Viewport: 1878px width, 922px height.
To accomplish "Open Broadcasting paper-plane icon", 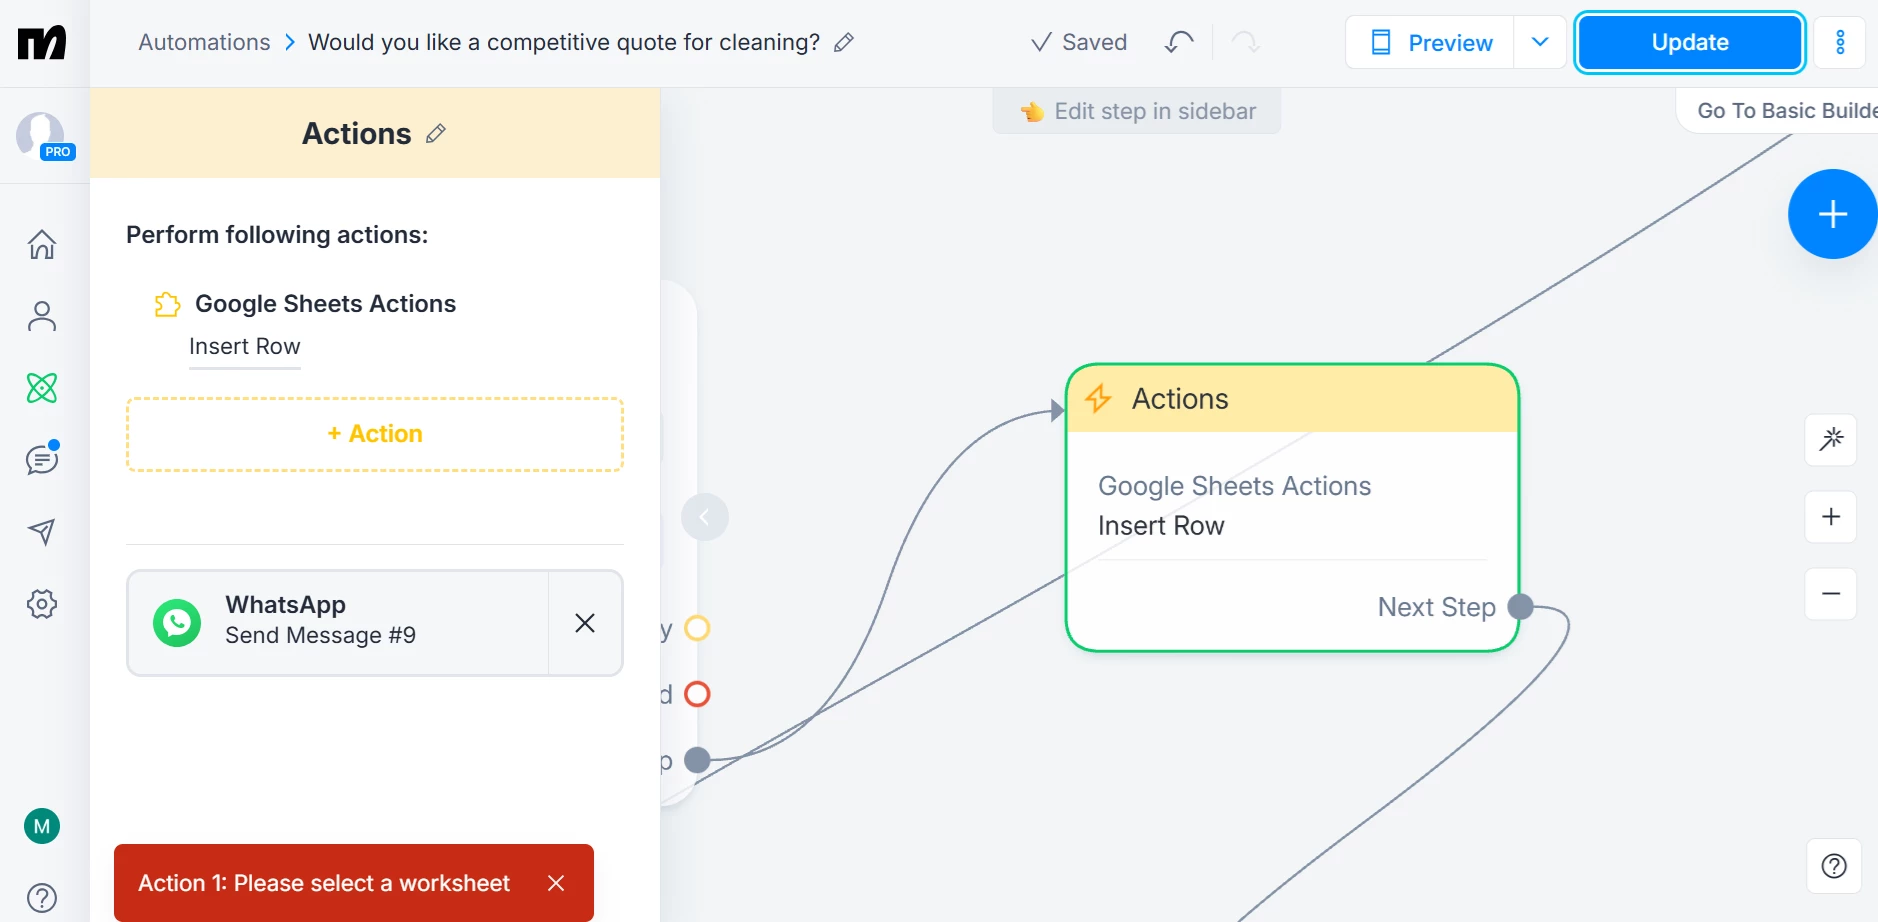I will pyautogui.click(x=42, y=531).
